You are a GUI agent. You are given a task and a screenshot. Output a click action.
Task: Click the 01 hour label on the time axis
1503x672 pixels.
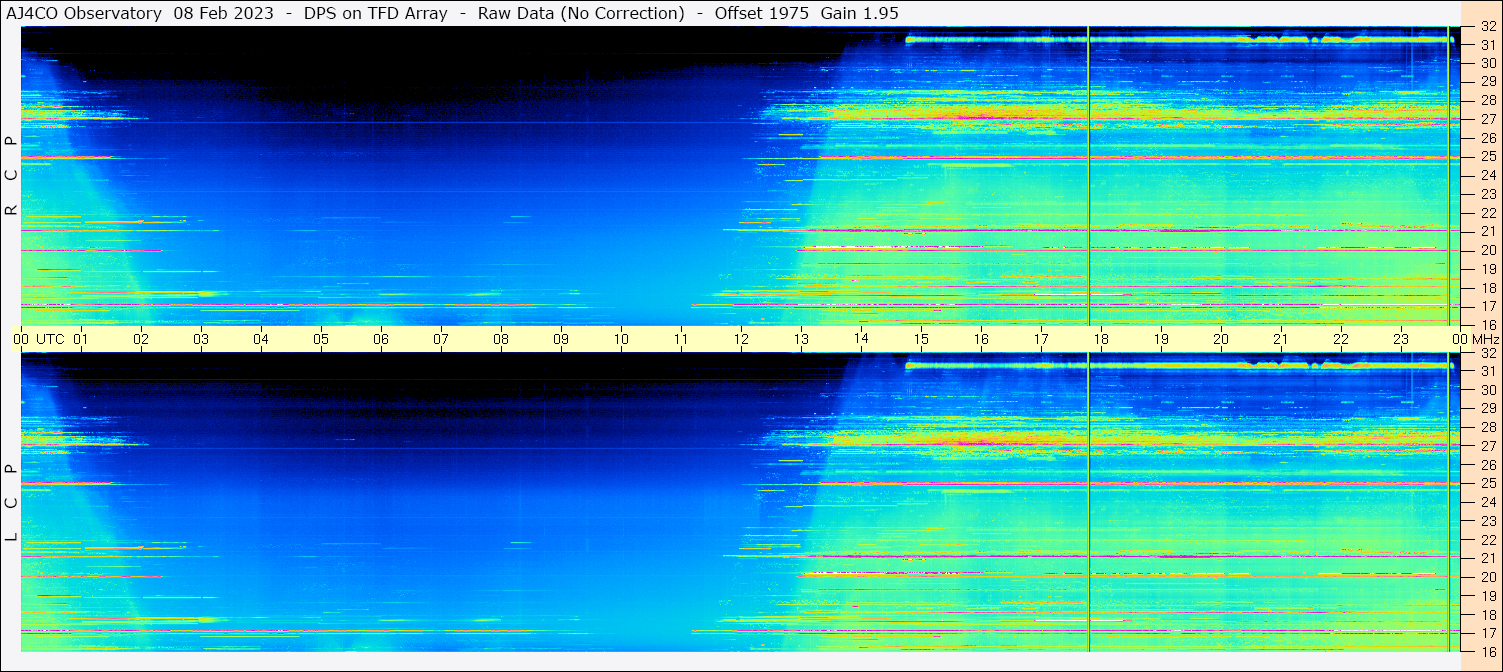tap(81, 339)
